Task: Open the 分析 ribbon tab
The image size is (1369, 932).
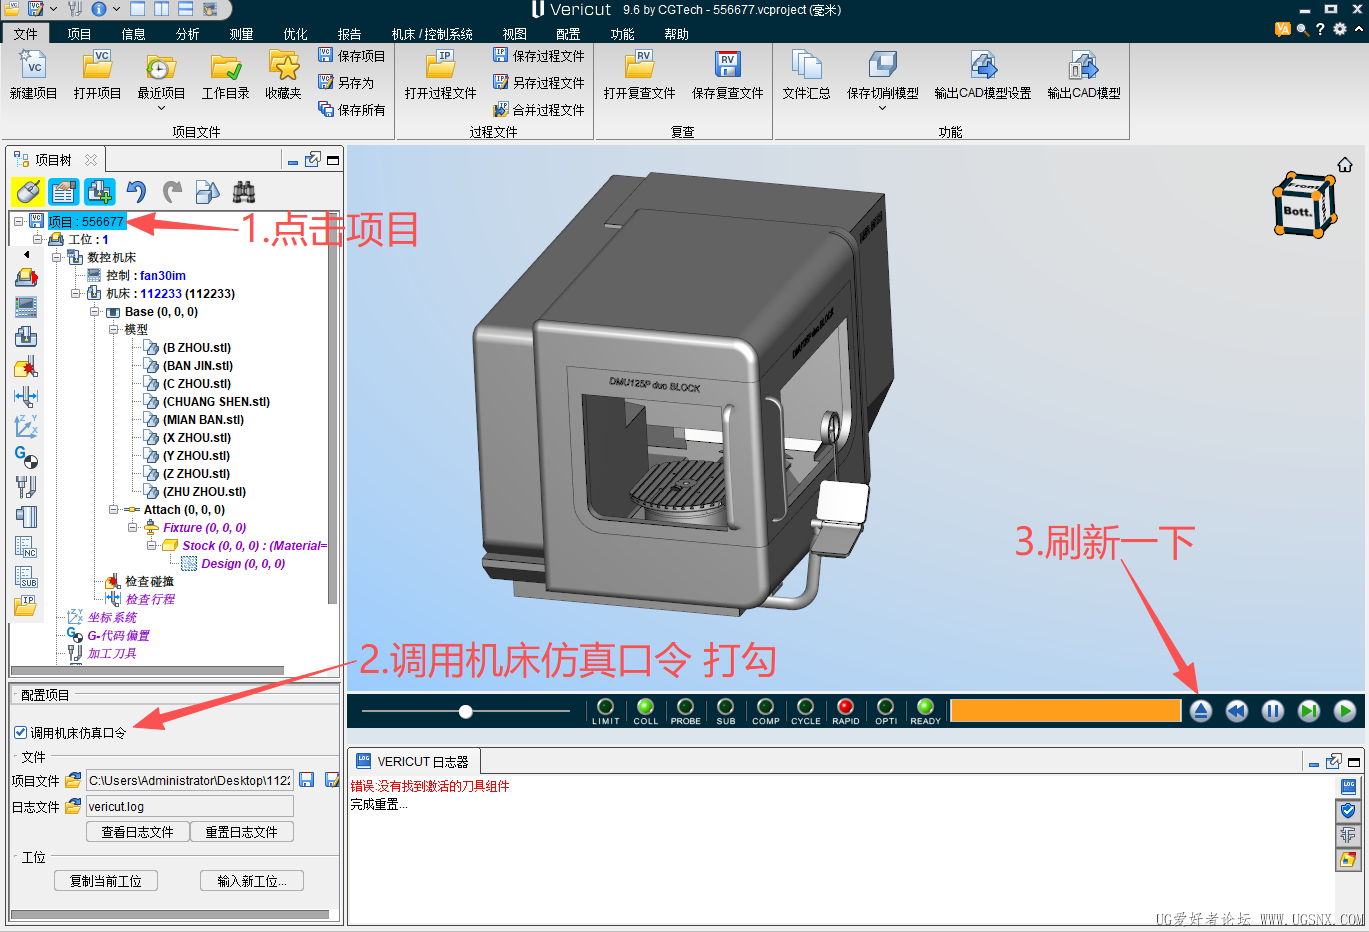Action: [x=187, y=34]
